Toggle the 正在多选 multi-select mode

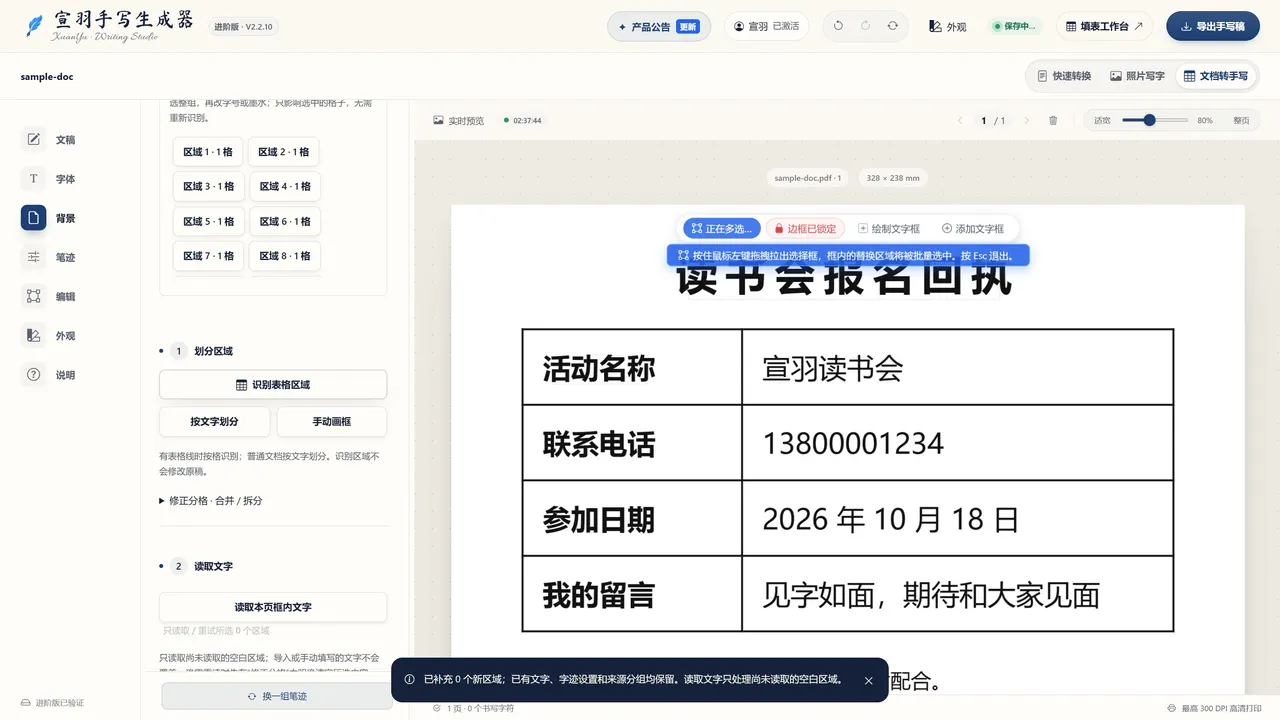(x=722, y=229)
